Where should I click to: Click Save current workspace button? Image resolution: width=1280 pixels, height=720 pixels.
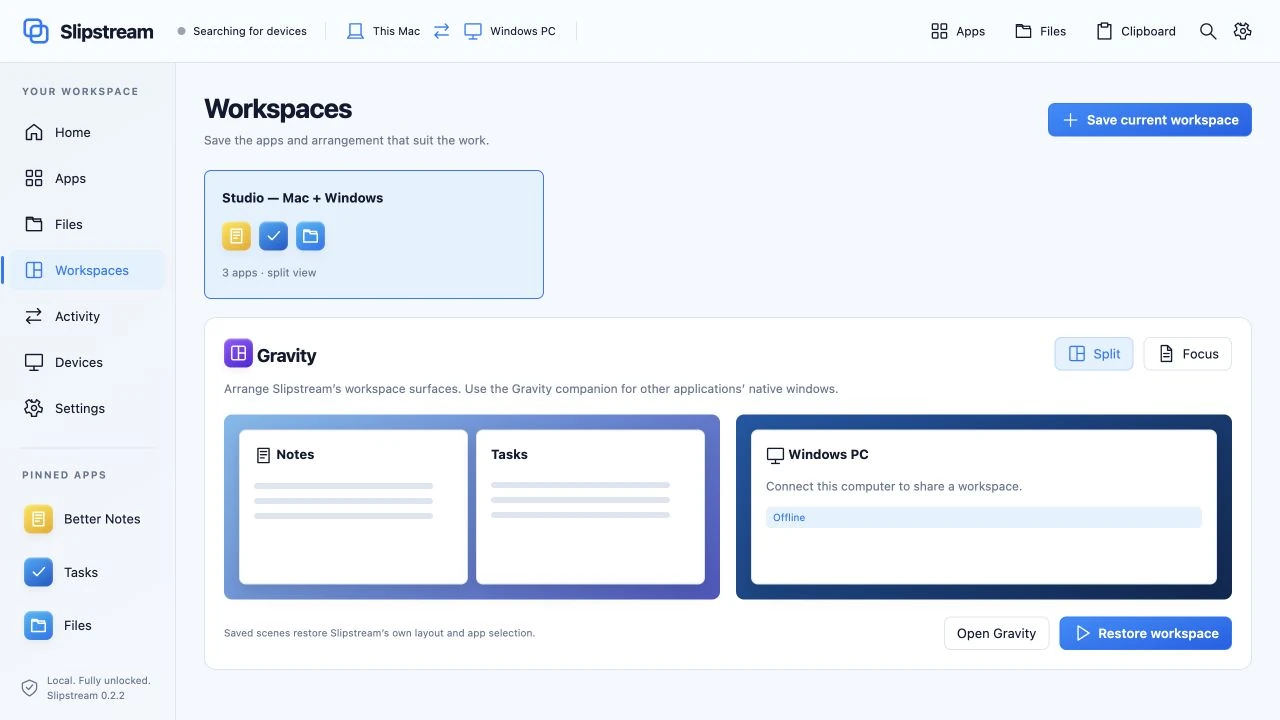[x=1150, y=120]
